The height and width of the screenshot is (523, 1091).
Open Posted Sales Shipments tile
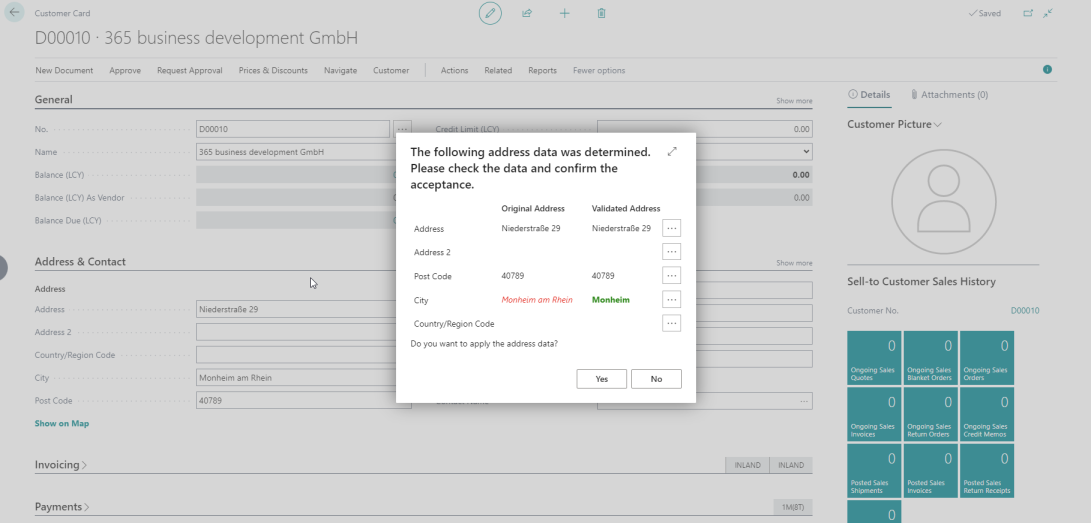pyautogui.click(x=874, y=470)
